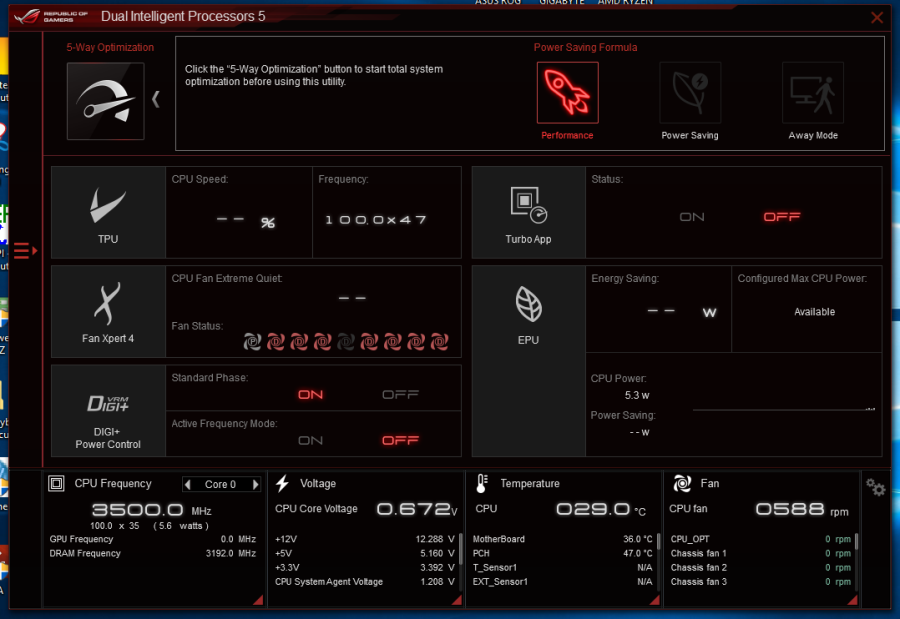Set Active Frequency Mode to ON

tap(311, 440)
